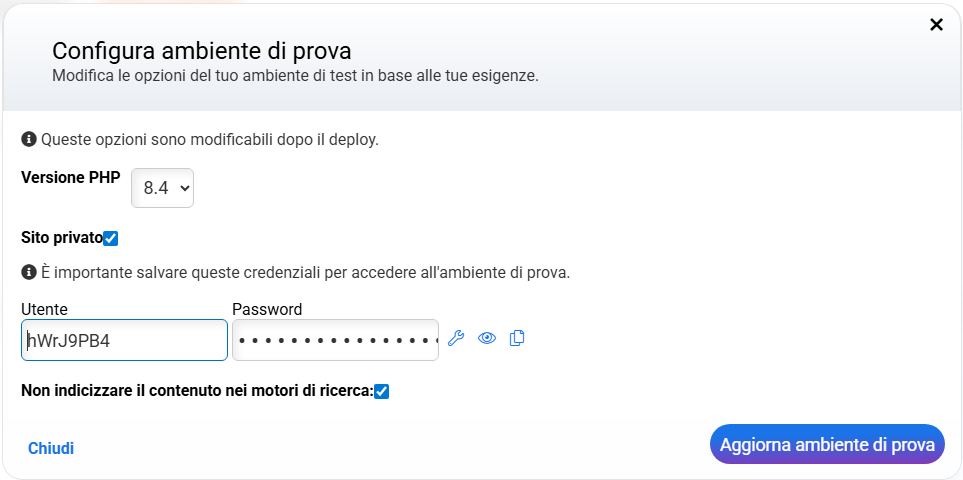The width and height of the screenshot is (963, 480).
Task: Click the "Password" field label
Action: [x=267, y=309]
